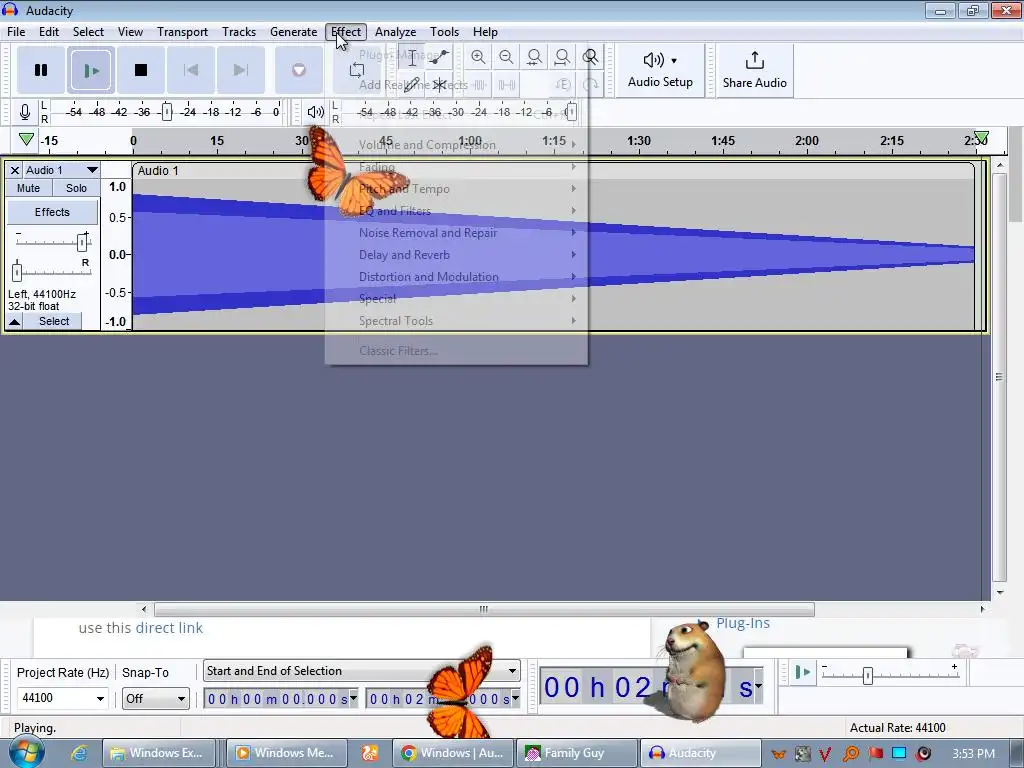Follow the 'direct link' hyperlink in background page
This screenshot has width=1024, height=768.
coord(171,628)
